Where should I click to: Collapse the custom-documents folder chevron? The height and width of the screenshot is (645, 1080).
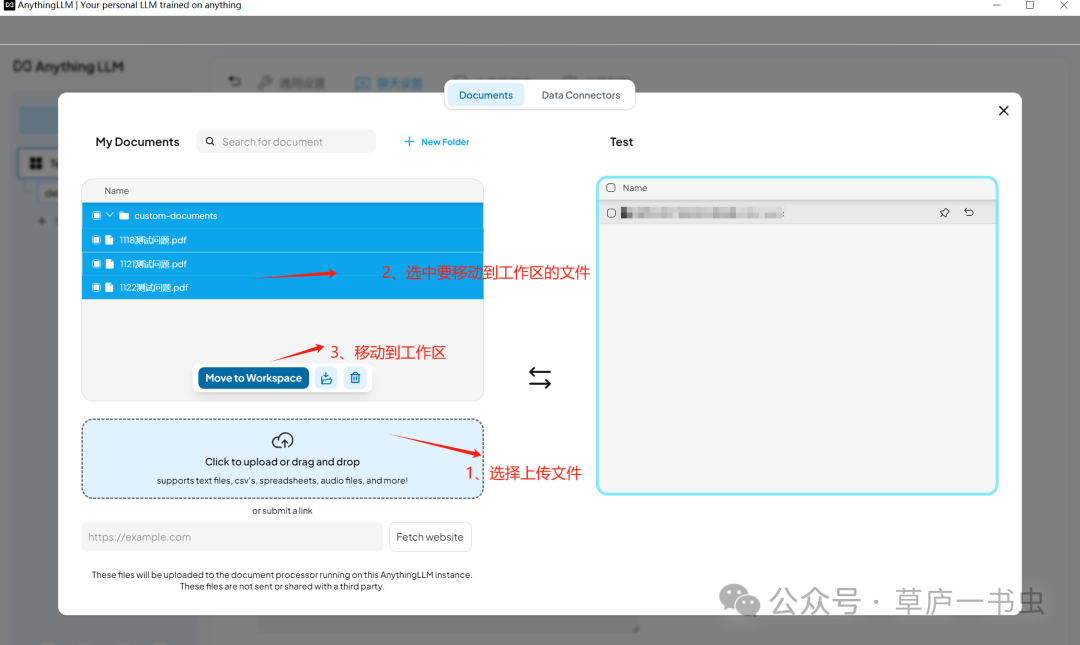[110, 215]
